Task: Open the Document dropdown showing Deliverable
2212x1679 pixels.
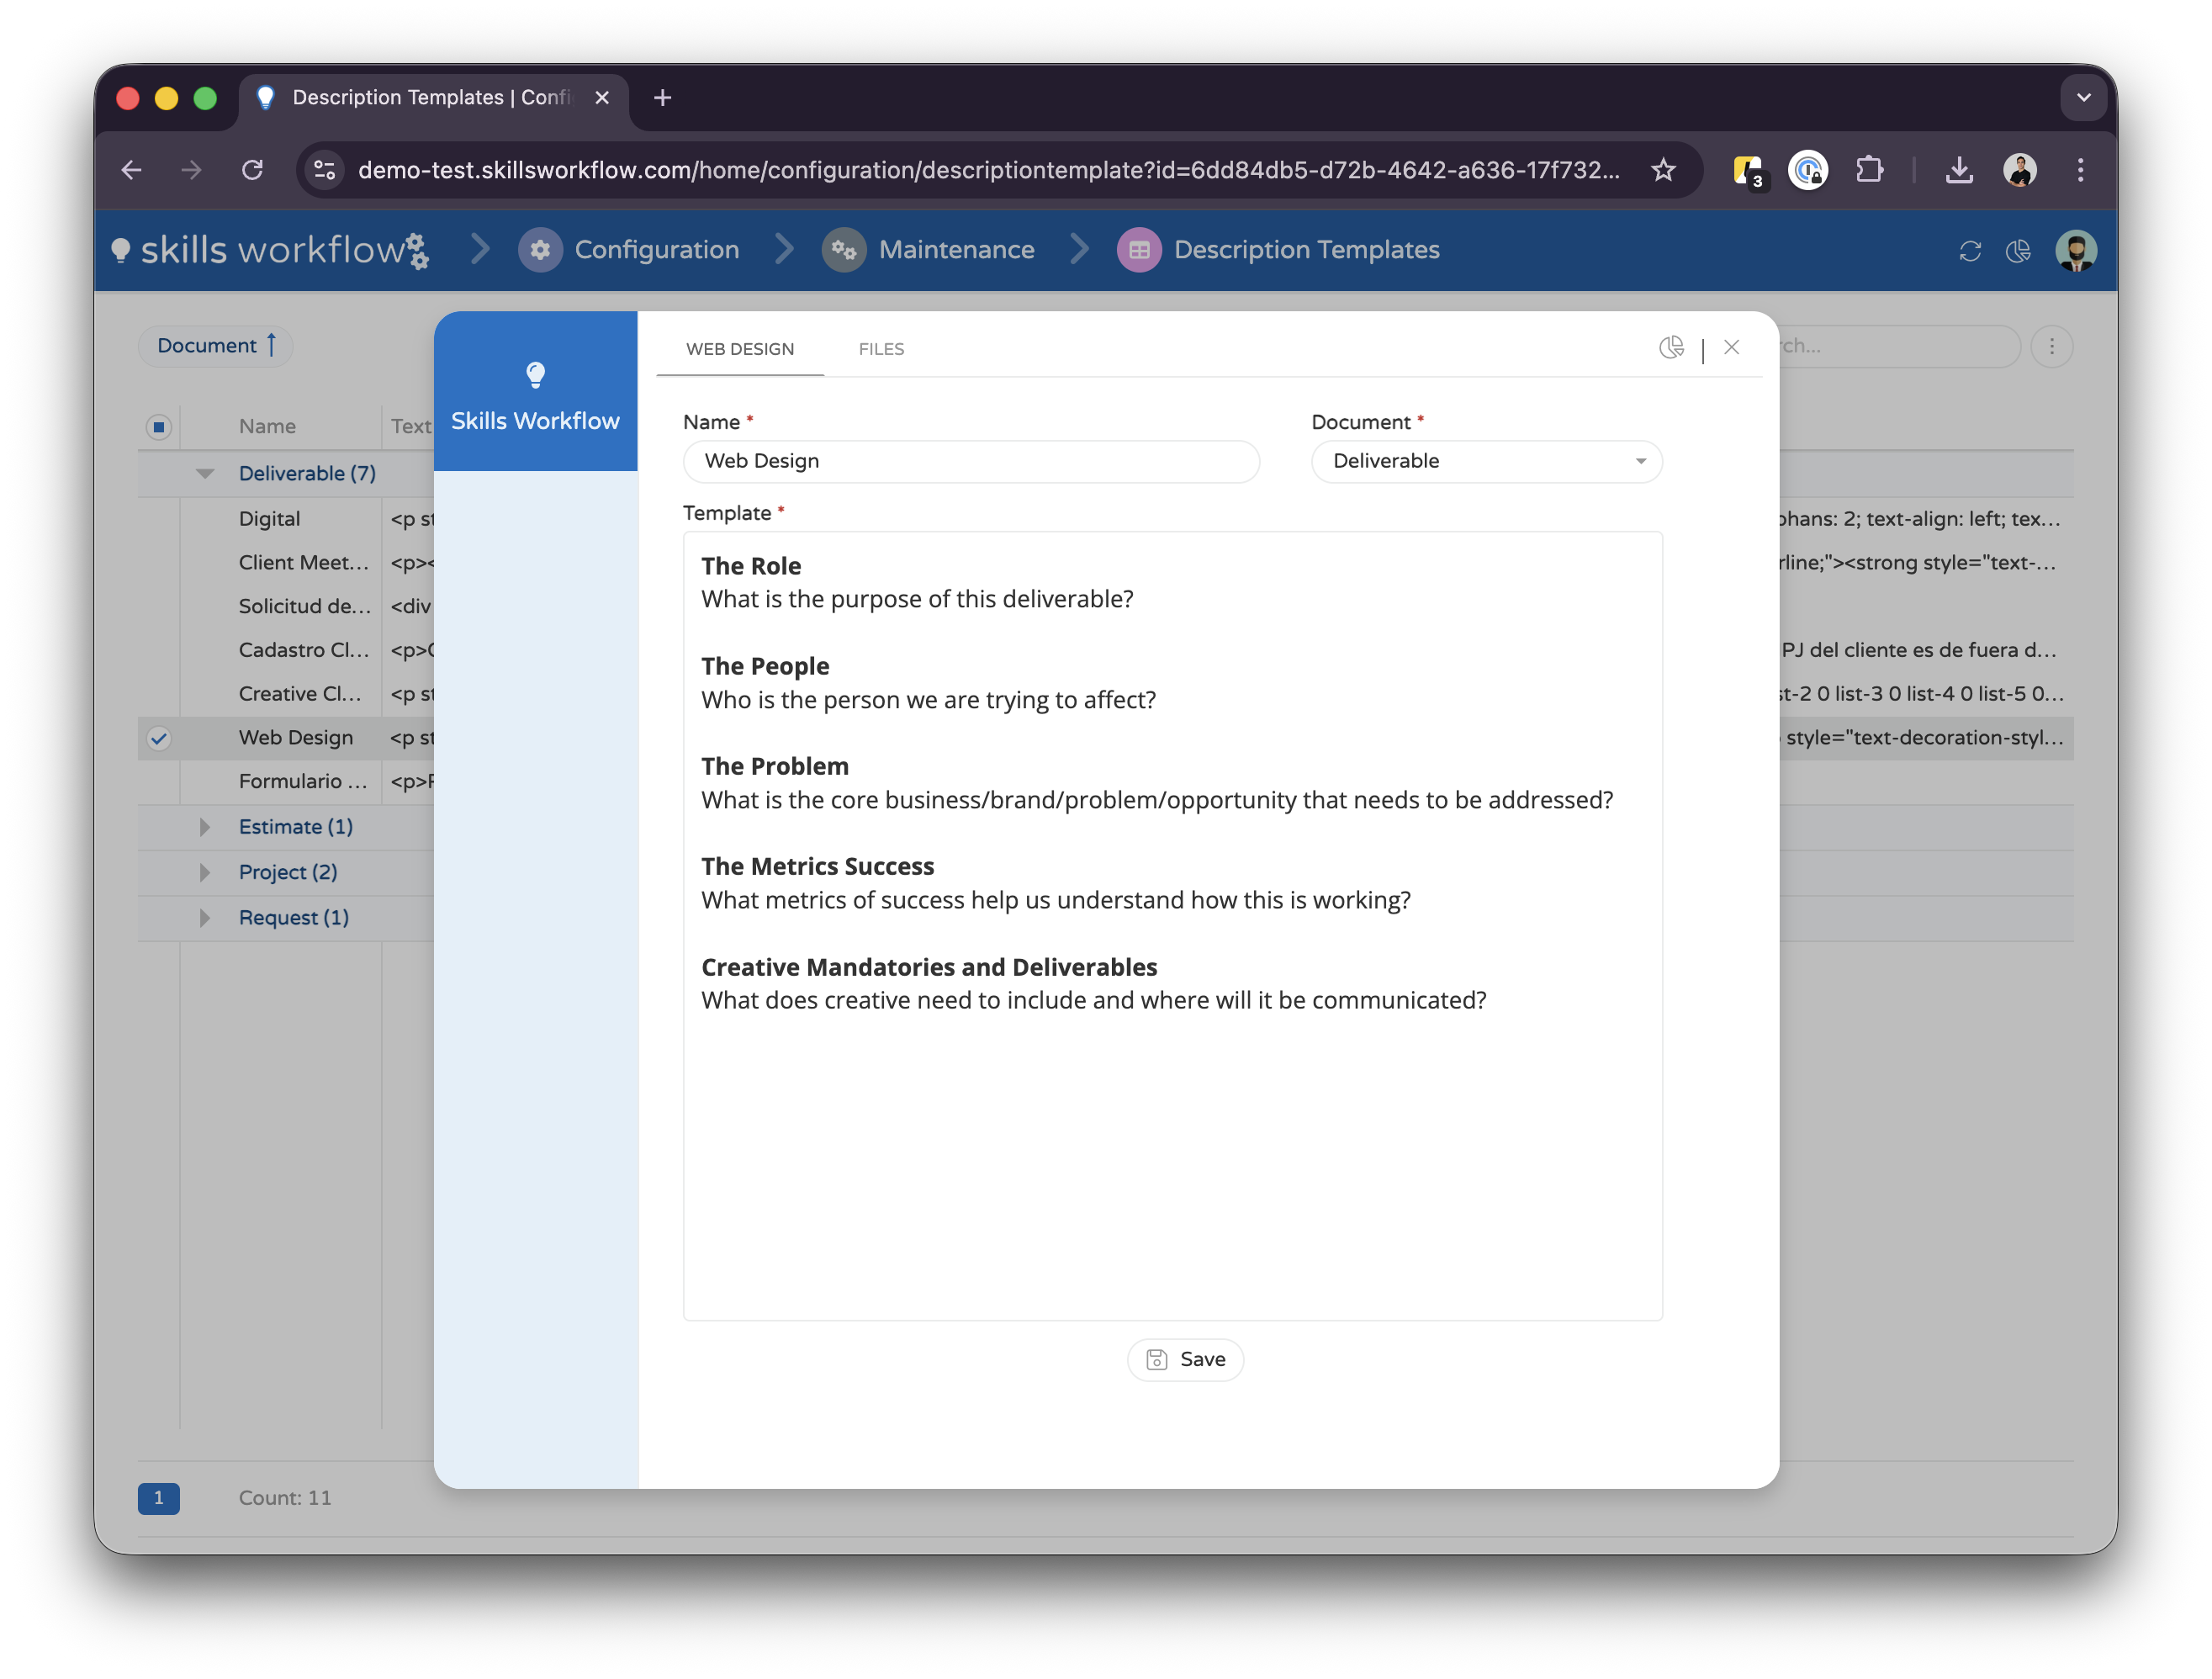Action: coord(1486,461)
